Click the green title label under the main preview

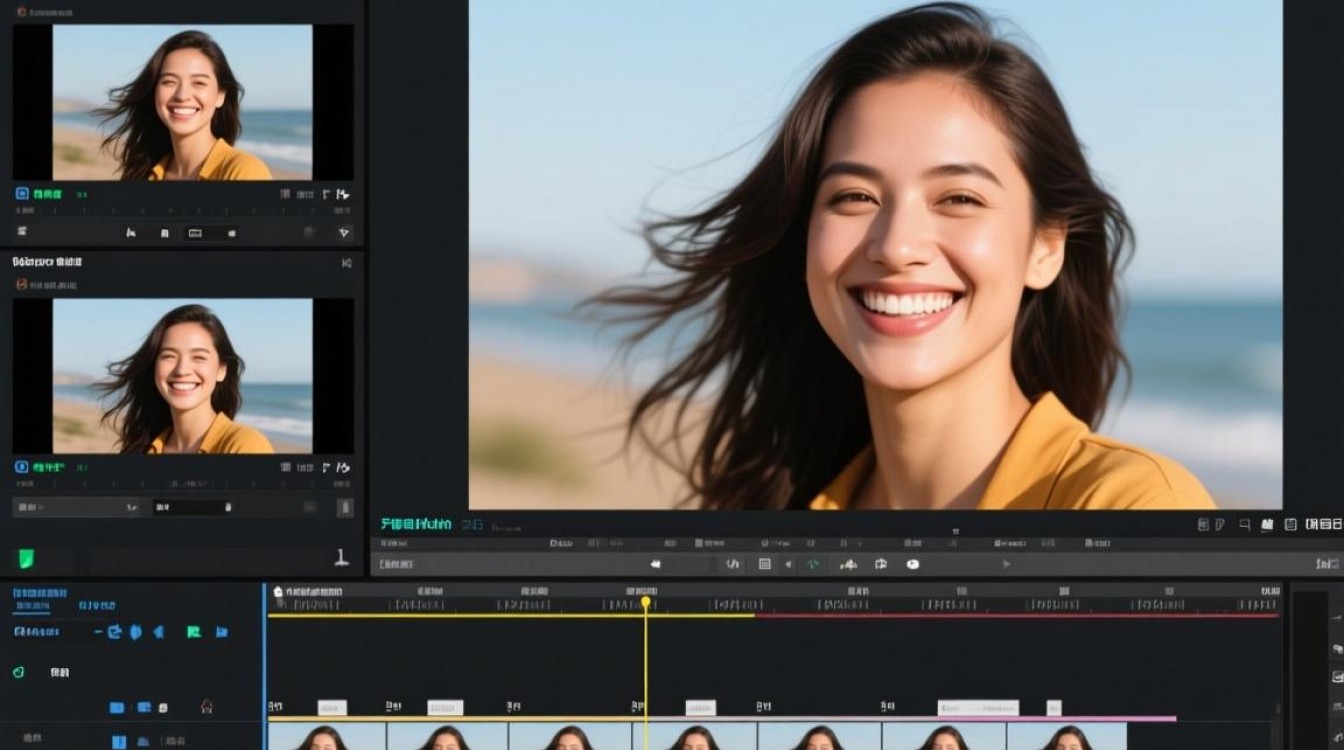416,524
